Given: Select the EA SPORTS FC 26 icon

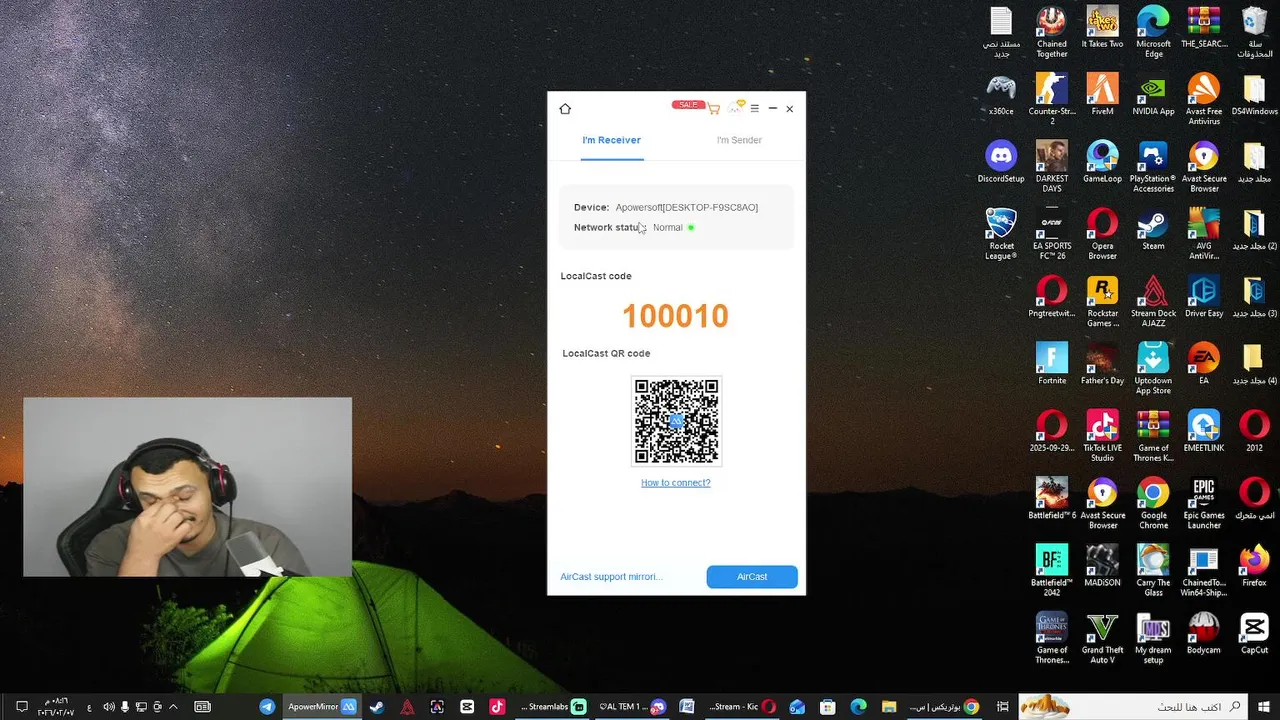Looking at the screenshot, I should tap(1052, 234).
